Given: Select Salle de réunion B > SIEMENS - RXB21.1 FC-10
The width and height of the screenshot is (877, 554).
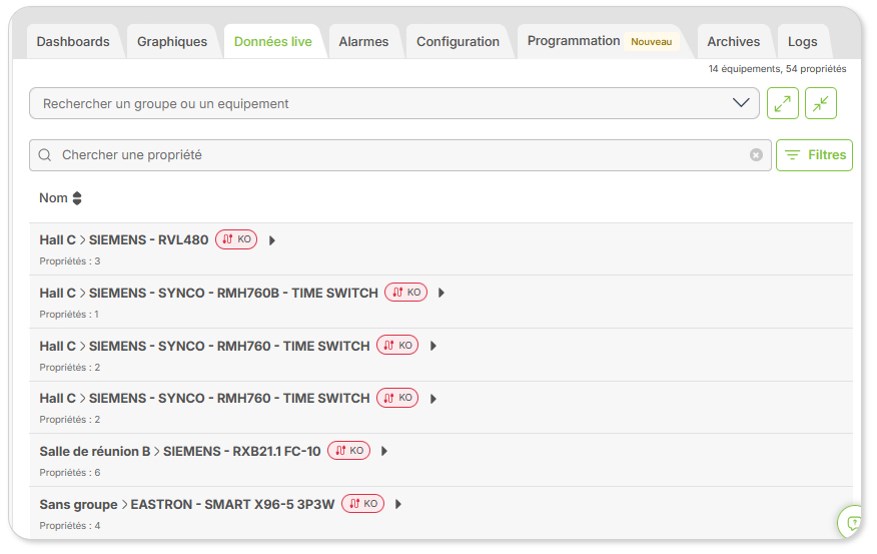Looking at the screenshot, I should tap(180, 451).
